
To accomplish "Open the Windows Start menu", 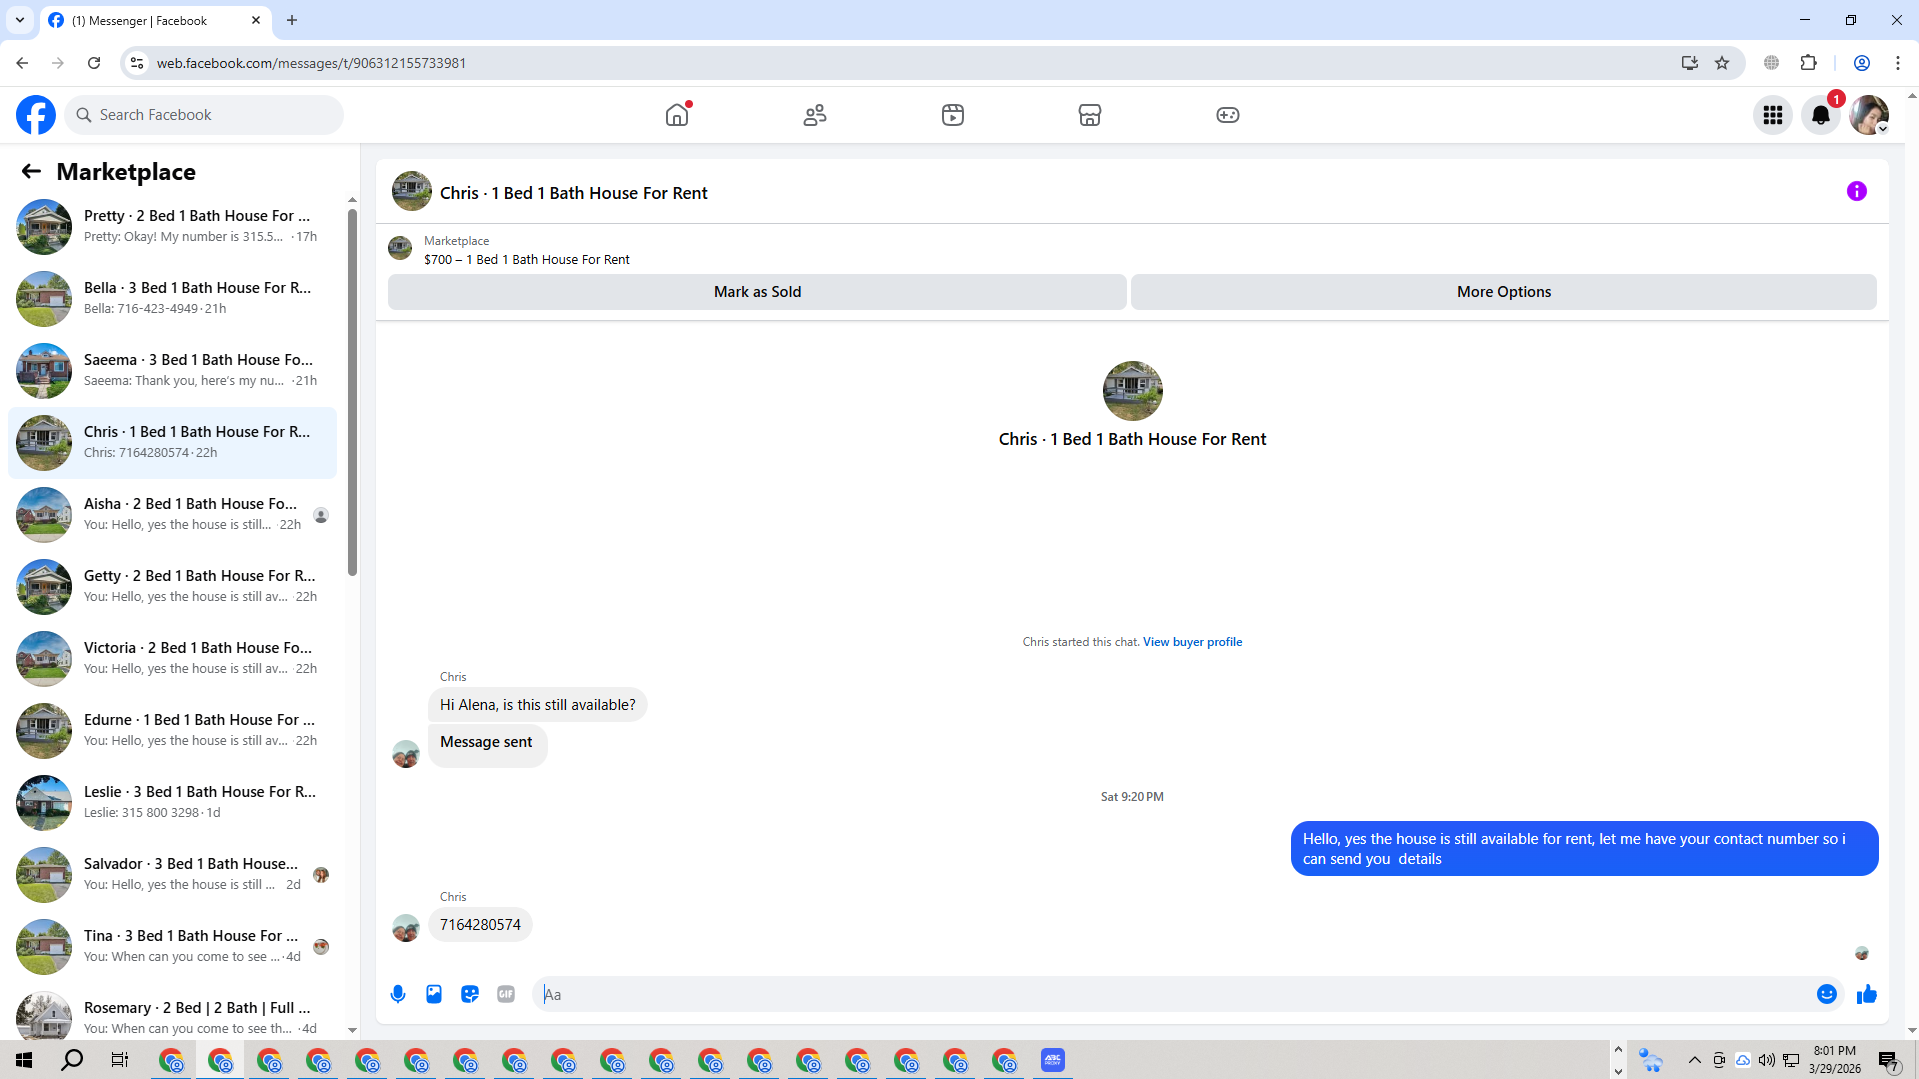I will coord(24,1060).
